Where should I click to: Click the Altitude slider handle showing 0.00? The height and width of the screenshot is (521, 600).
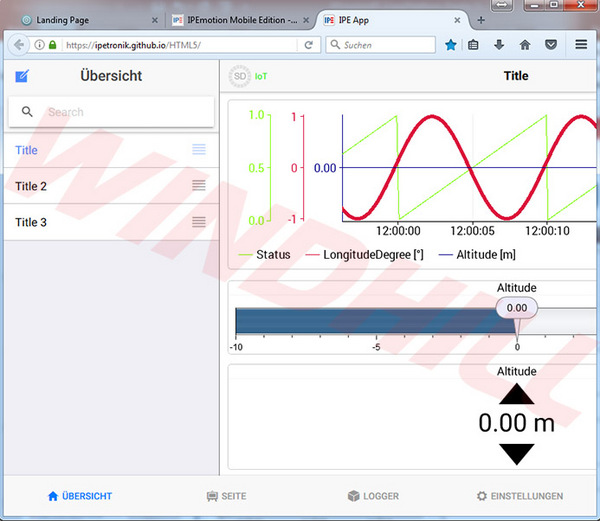click(x=517, y=308)
